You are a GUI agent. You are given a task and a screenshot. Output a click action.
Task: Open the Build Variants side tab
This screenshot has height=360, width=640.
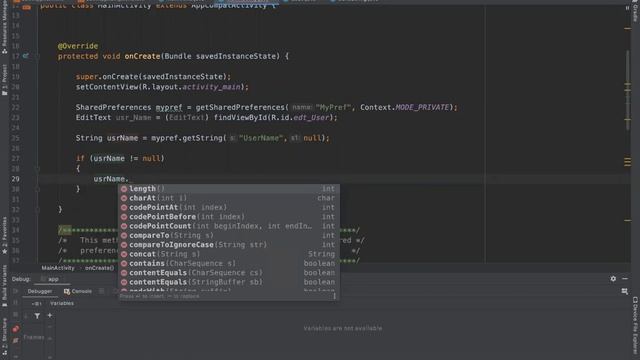click(4, 286)
